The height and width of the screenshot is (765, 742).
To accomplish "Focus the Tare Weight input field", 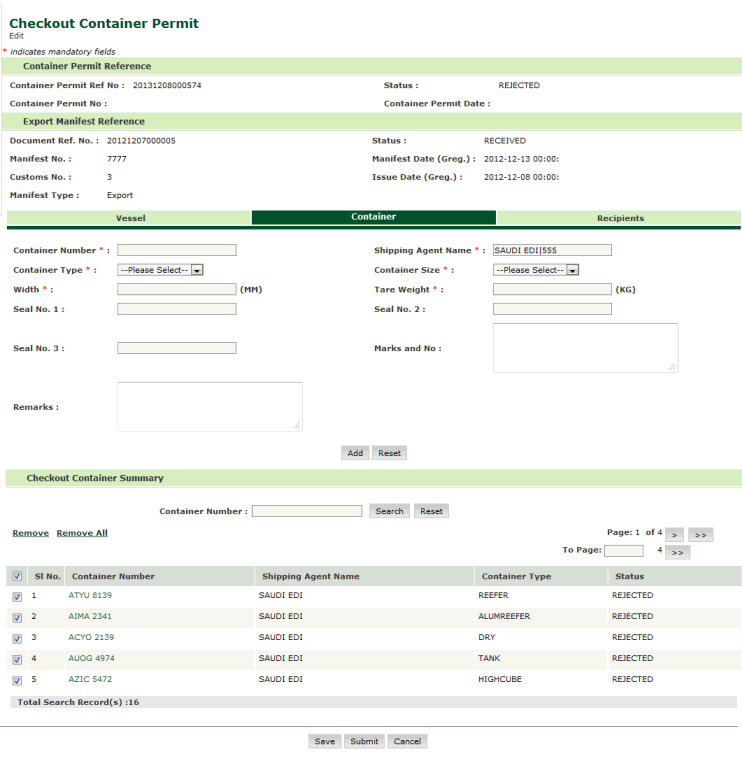I will click(552, 289).
